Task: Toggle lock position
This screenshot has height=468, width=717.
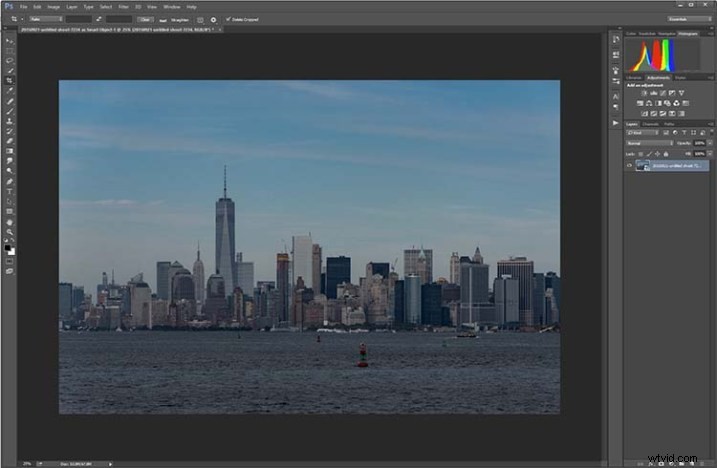Action: pos(657,154)
